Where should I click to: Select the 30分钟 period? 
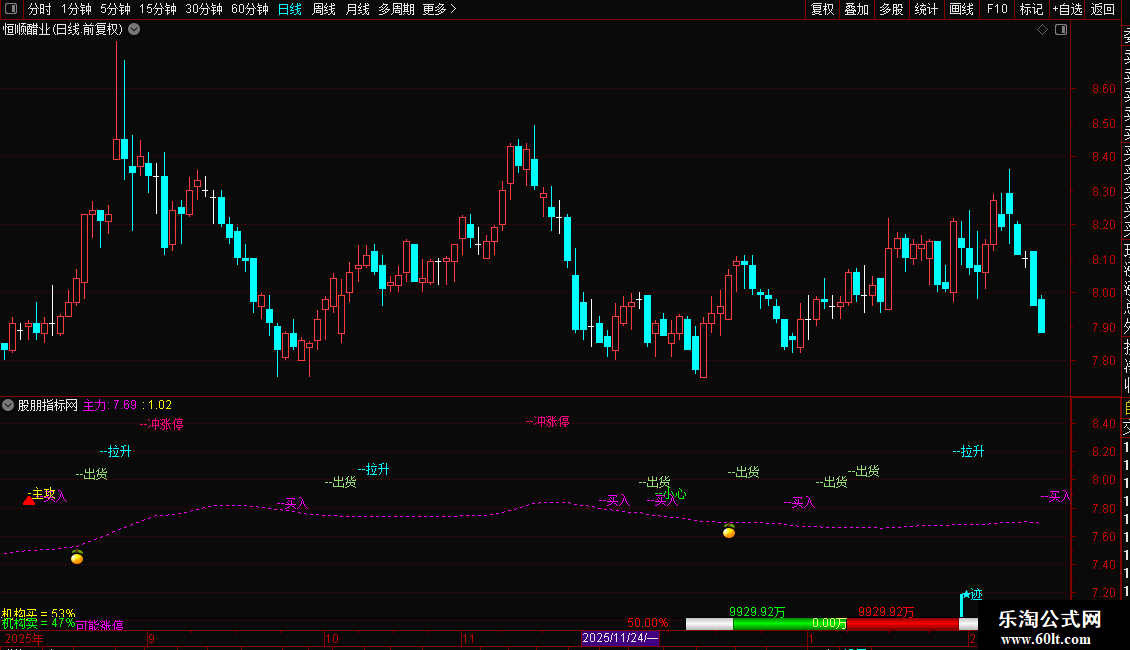[203, 9]
